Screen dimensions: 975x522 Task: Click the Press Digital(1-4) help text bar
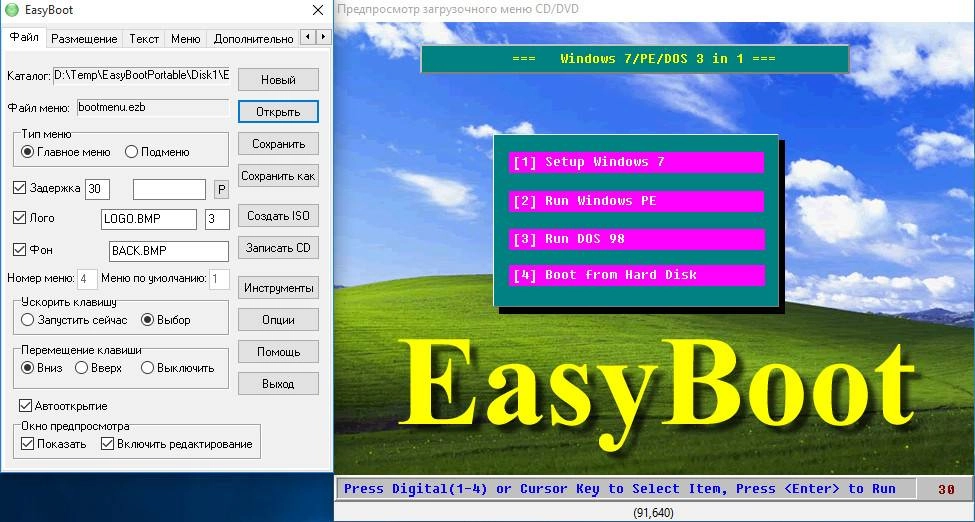coord(627,489)
